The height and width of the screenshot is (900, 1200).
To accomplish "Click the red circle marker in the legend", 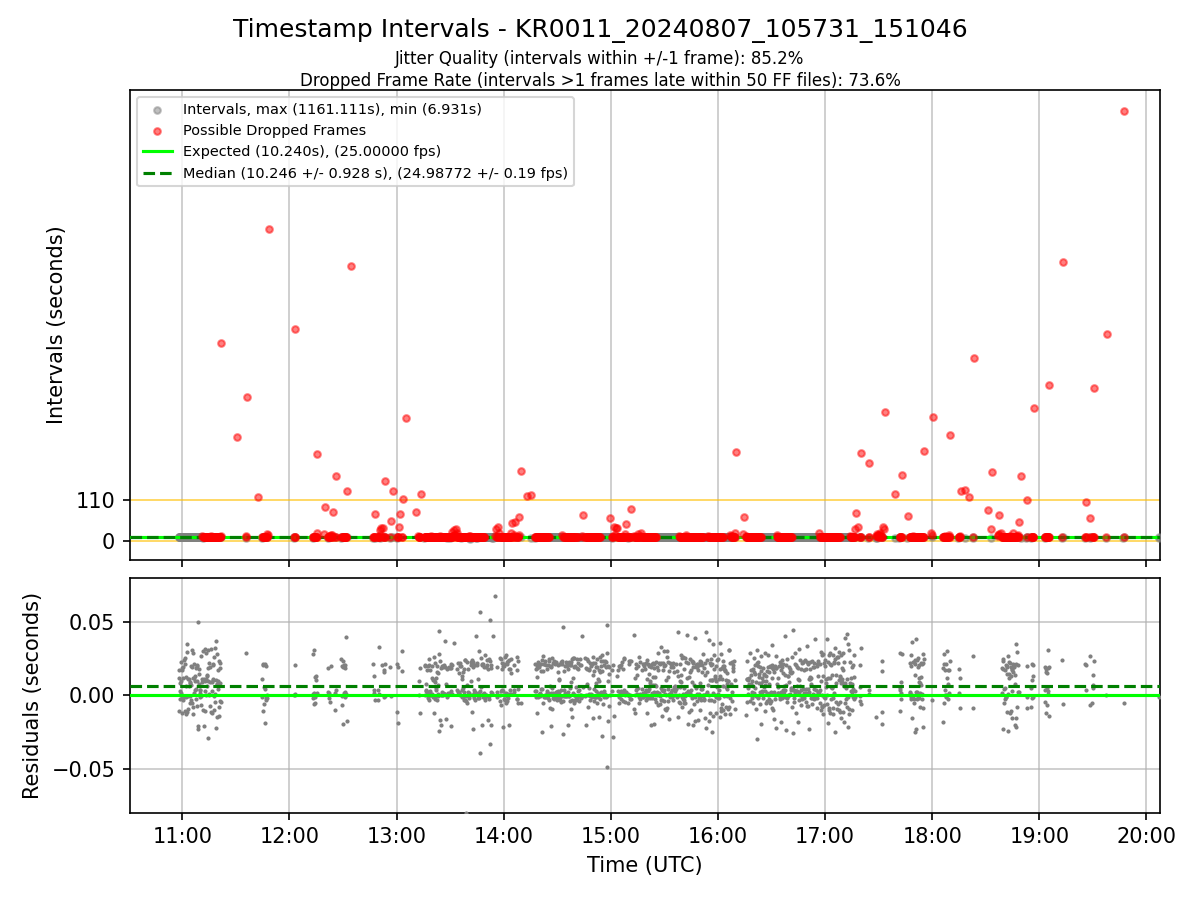I will 158,130.
